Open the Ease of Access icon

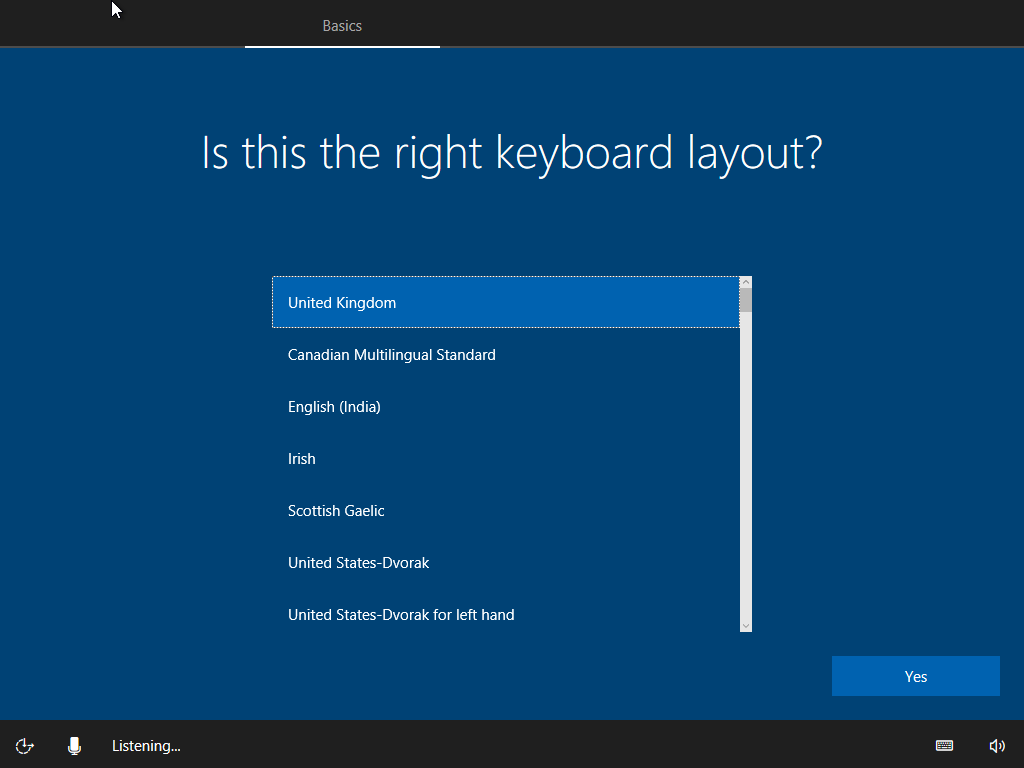click(x=24, y=746)
